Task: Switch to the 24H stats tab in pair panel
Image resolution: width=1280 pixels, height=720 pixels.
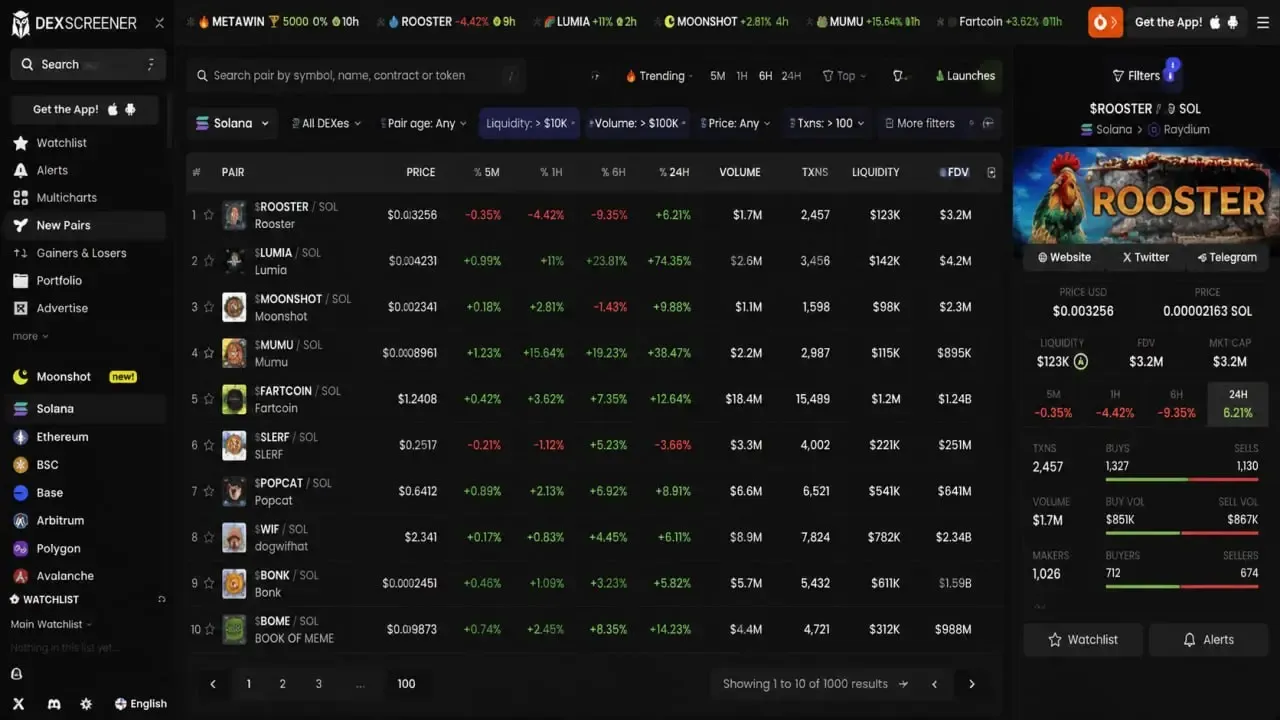Action: click(1237, 403)
